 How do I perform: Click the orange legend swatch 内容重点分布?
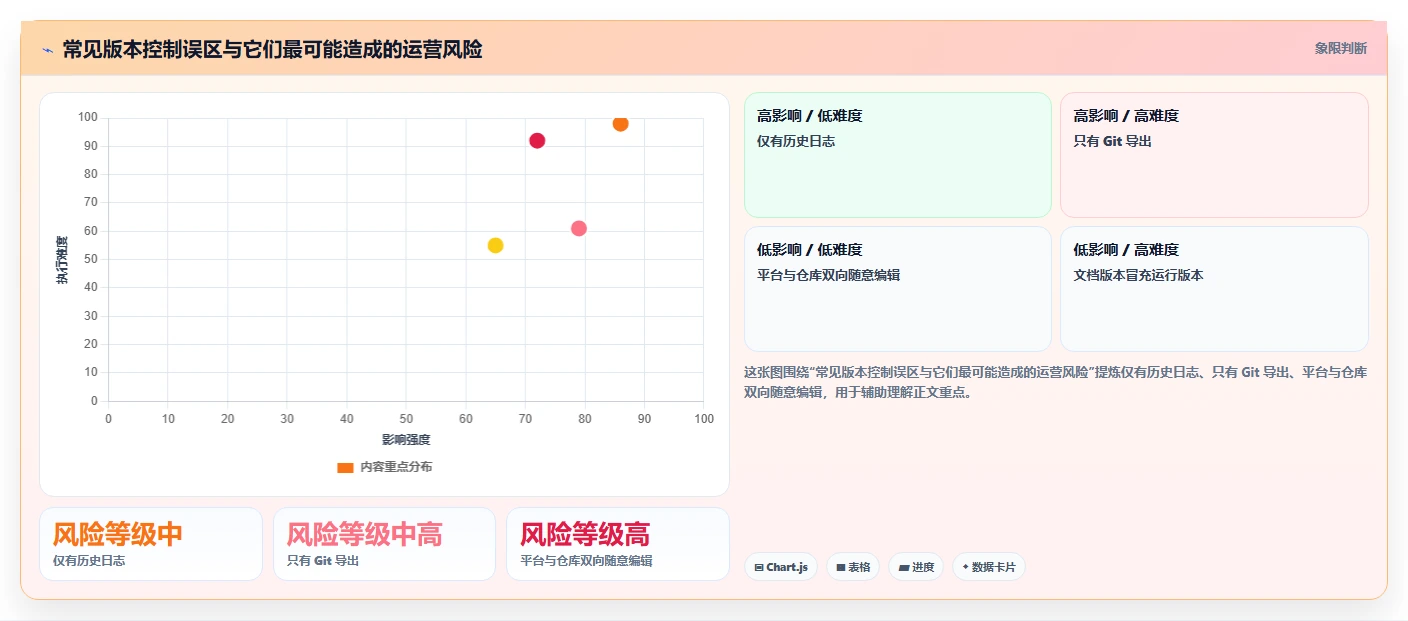[345, 467]
